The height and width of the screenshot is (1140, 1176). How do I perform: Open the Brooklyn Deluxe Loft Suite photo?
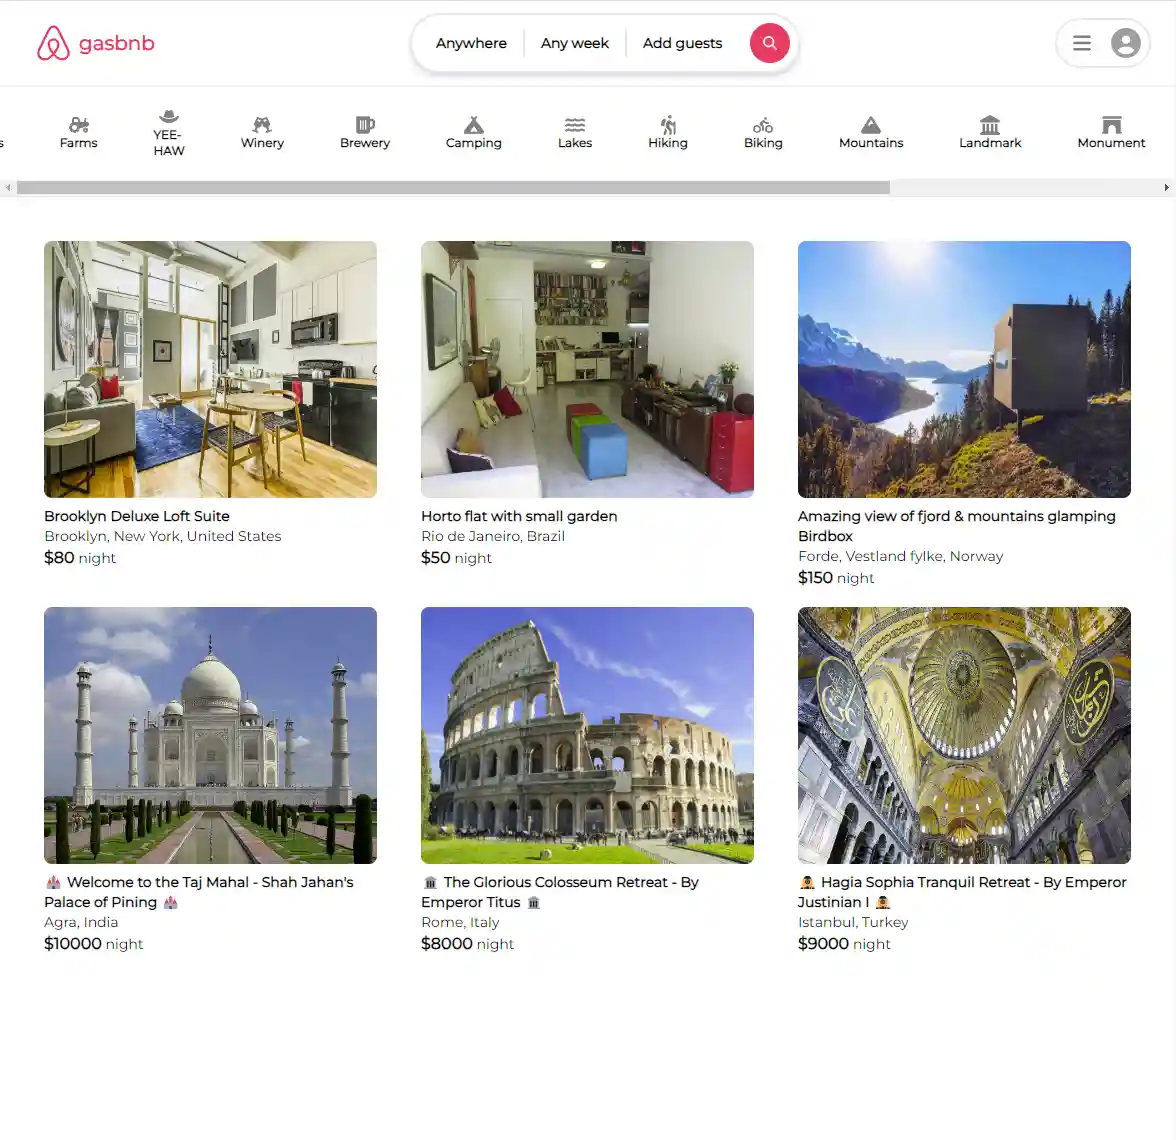210,369
